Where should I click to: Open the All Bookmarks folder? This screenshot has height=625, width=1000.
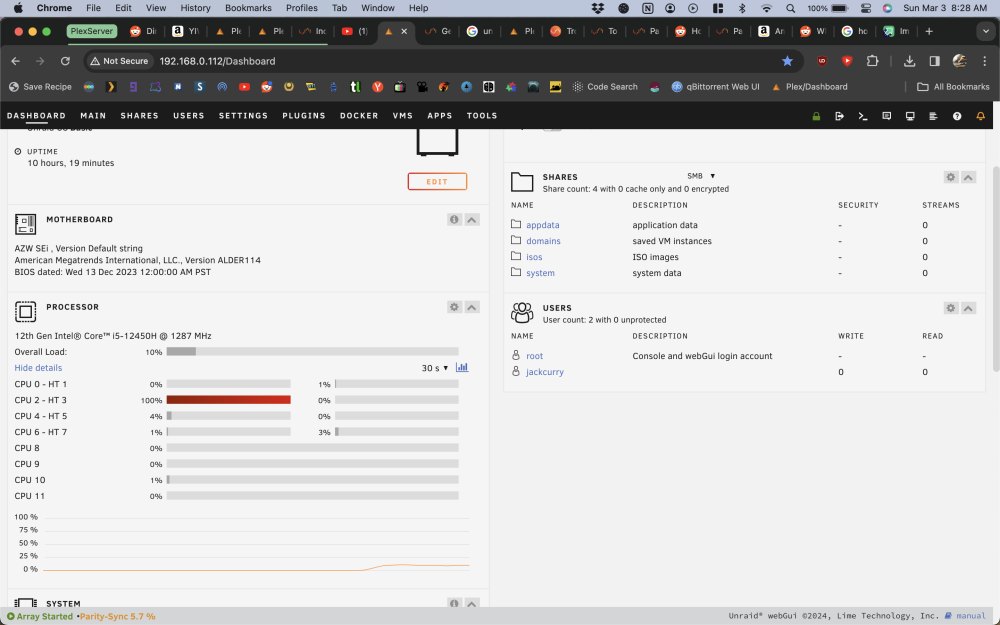pos(953,87)
